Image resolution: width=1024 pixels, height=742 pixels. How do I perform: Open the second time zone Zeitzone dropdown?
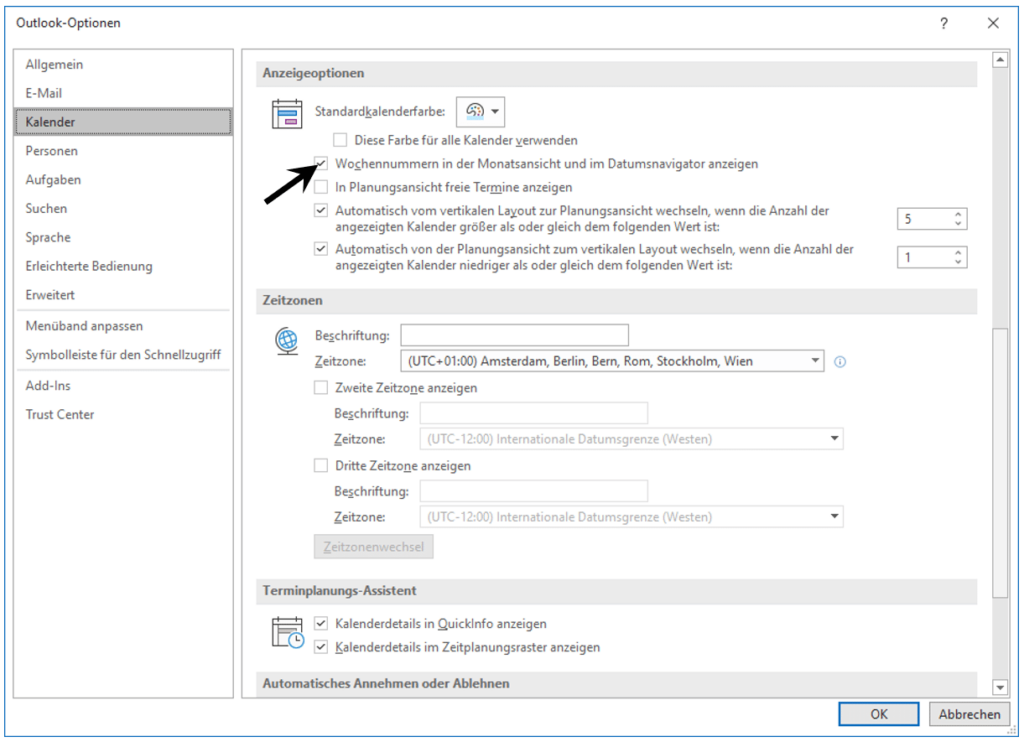pyautogui.click(x=631, y=439)
